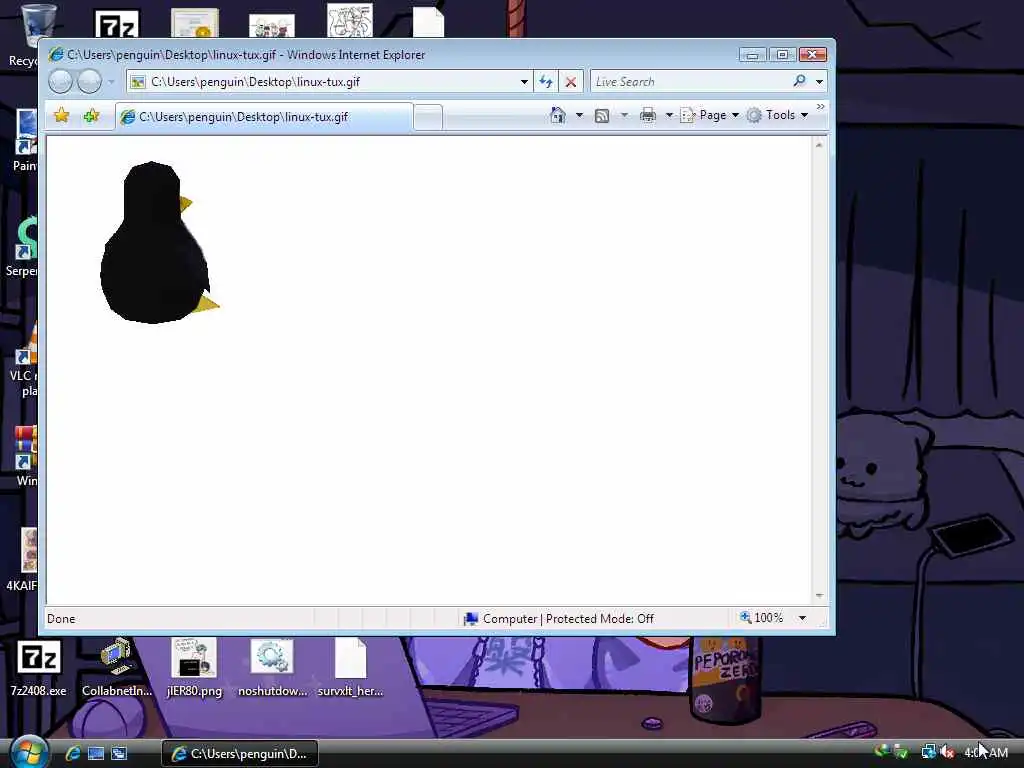
Task: Click the vertical scrollbar up arrow
Action: pos(819,145)
